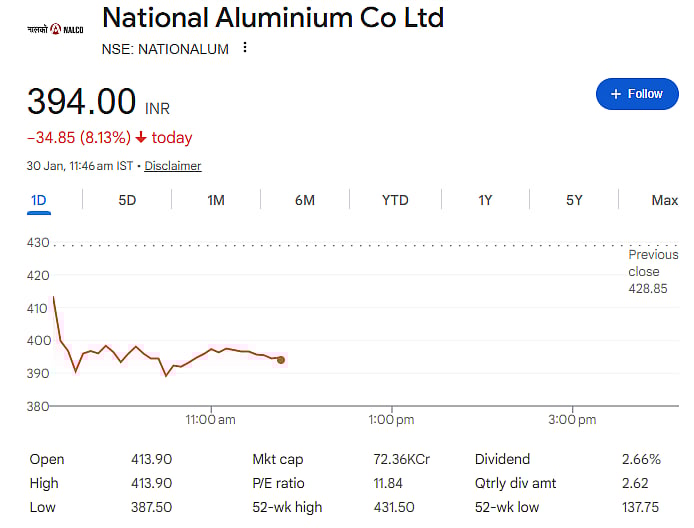Select the 1D chart range tab
The image size is (694, 528).
[x=39, y=200]
